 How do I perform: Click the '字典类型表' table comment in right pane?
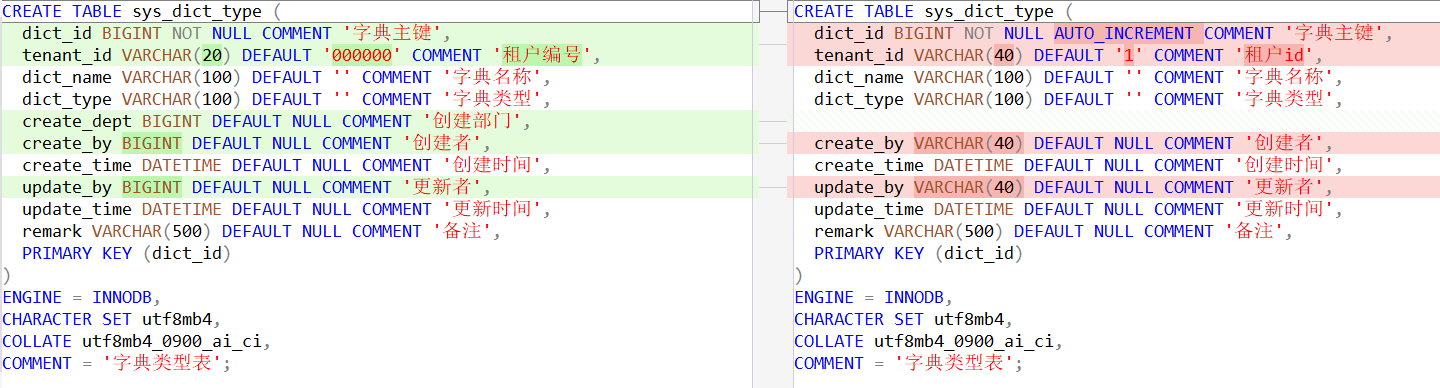pyautogui.click(x=954, y=363)
